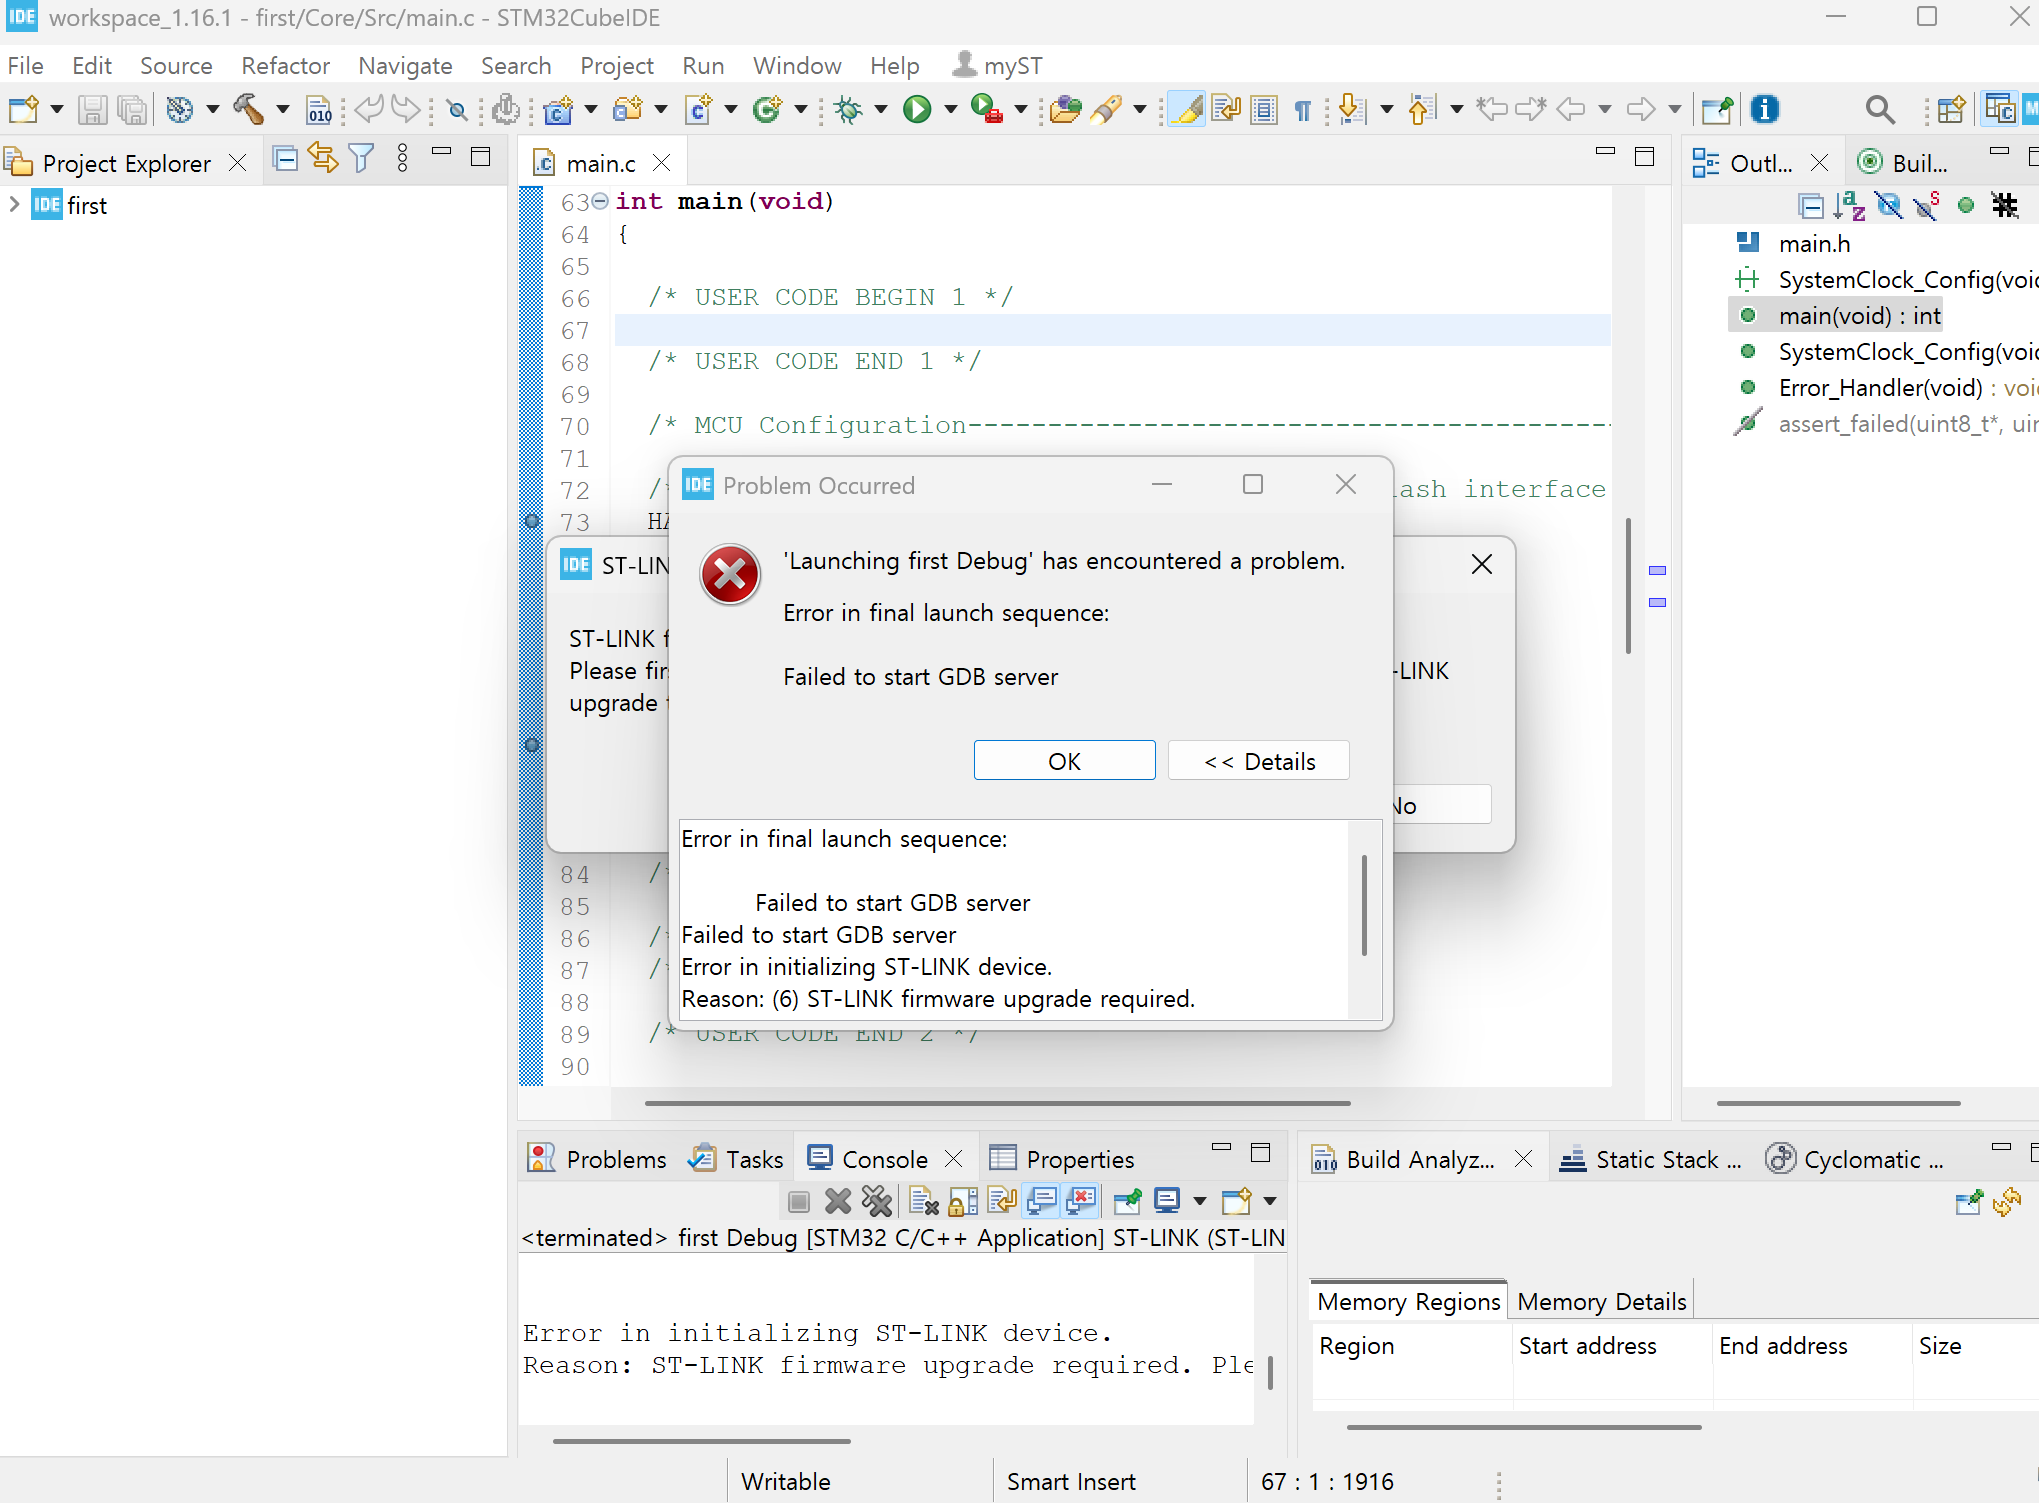Toggle Word Wrap in Console toolbar

point(1002,1200)
